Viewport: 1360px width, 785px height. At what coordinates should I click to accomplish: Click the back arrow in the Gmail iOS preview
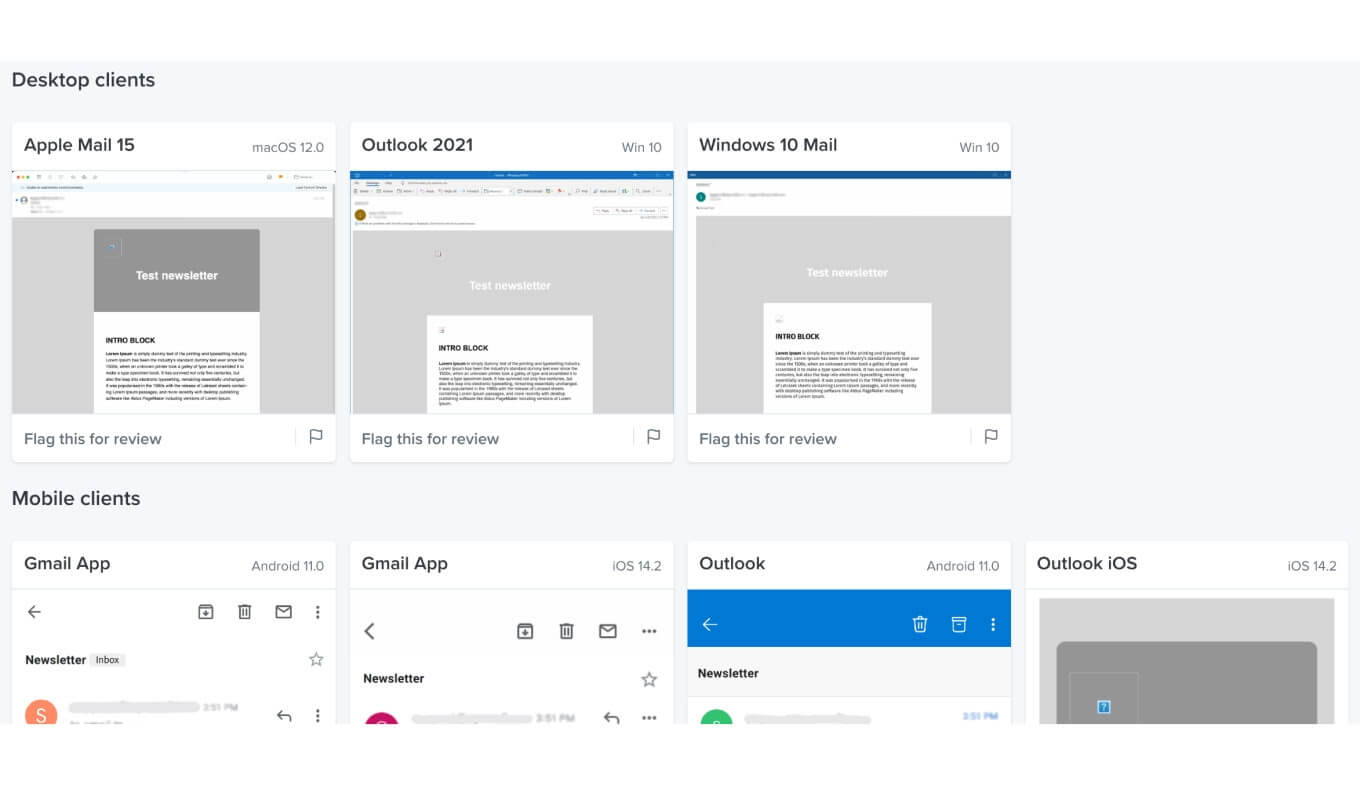369,630
